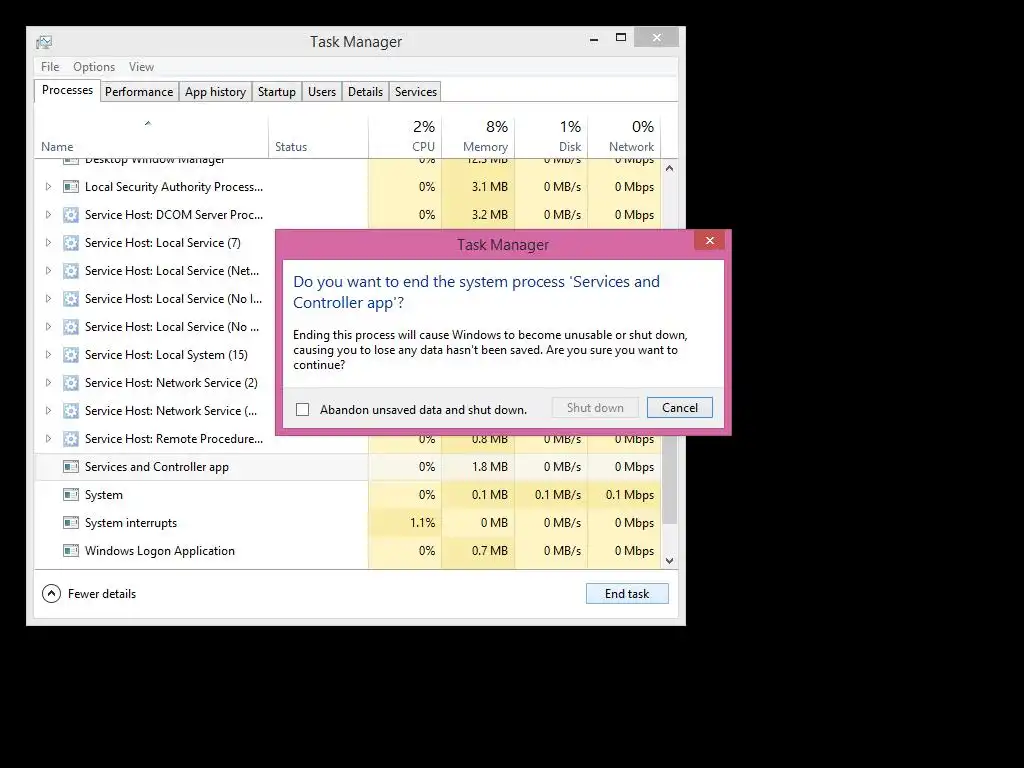This screenshot has width=1024, height=768.
Task: Tick Abandon unsaved data and shut down checkbox
Action: 302,409
